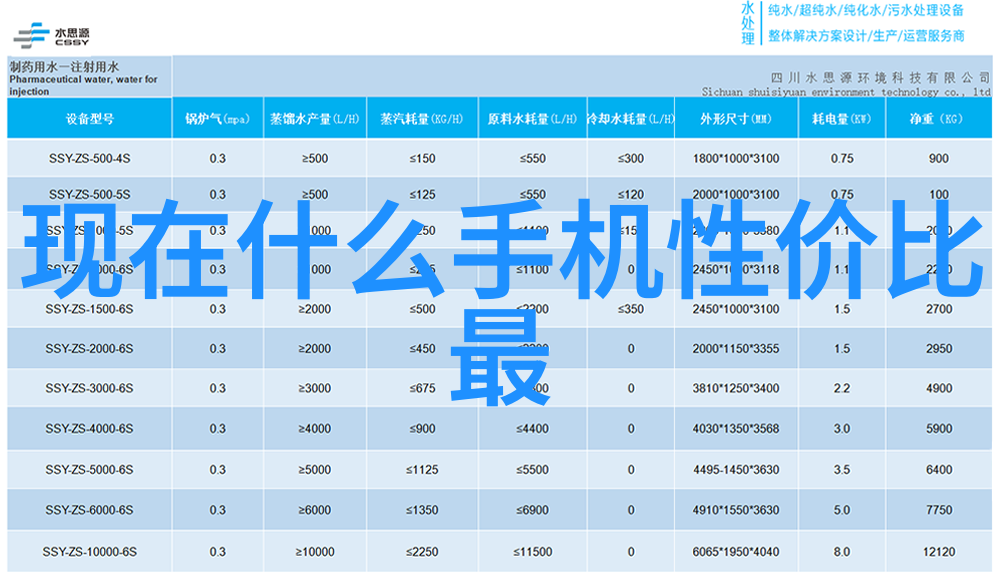Click the 整体解决方案设计|生产|运营服务商 text
The width and height of the screenshot is (1000, 581).
[x=865, y=36]
